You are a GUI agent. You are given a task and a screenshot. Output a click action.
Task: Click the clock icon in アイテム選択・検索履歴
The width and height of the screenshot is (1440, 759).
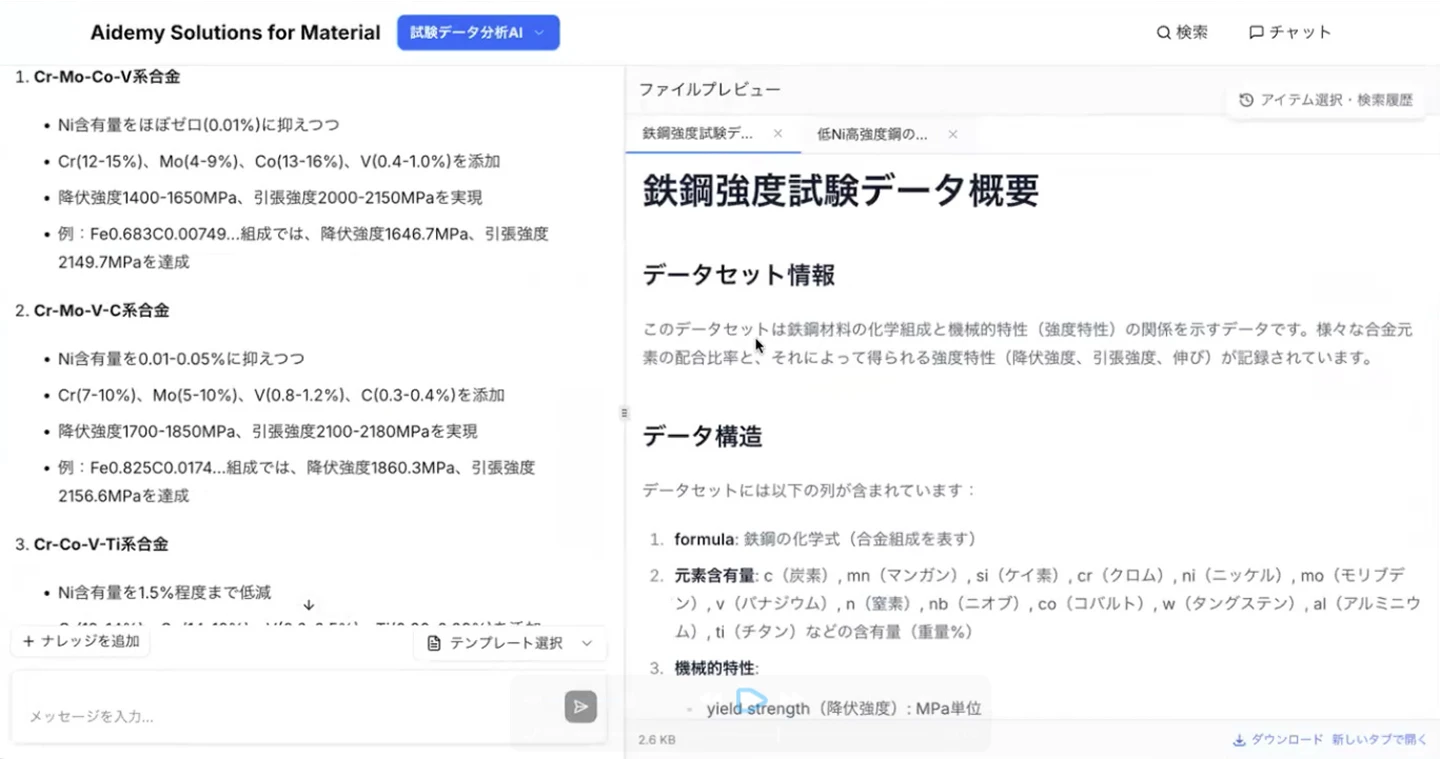[x=1245, y=100]
